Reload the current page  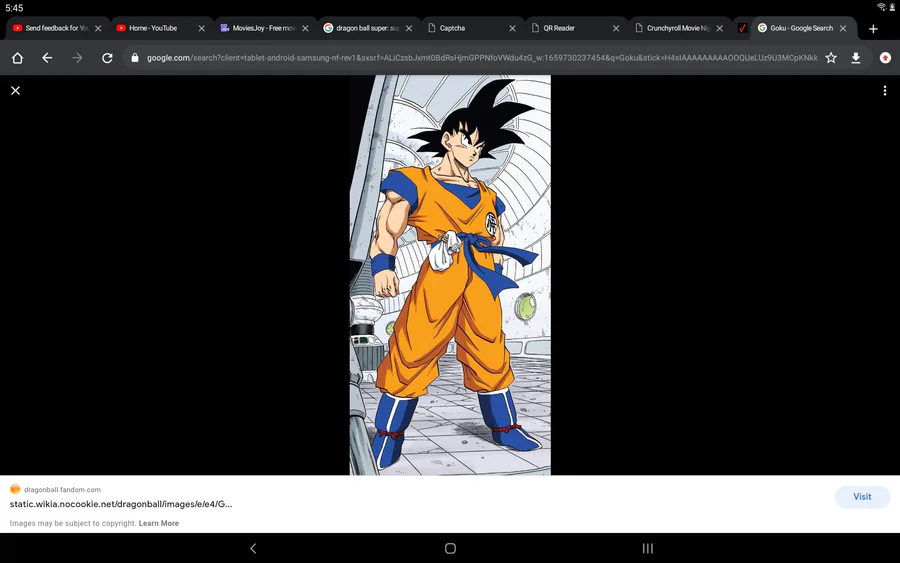[107, 58]
